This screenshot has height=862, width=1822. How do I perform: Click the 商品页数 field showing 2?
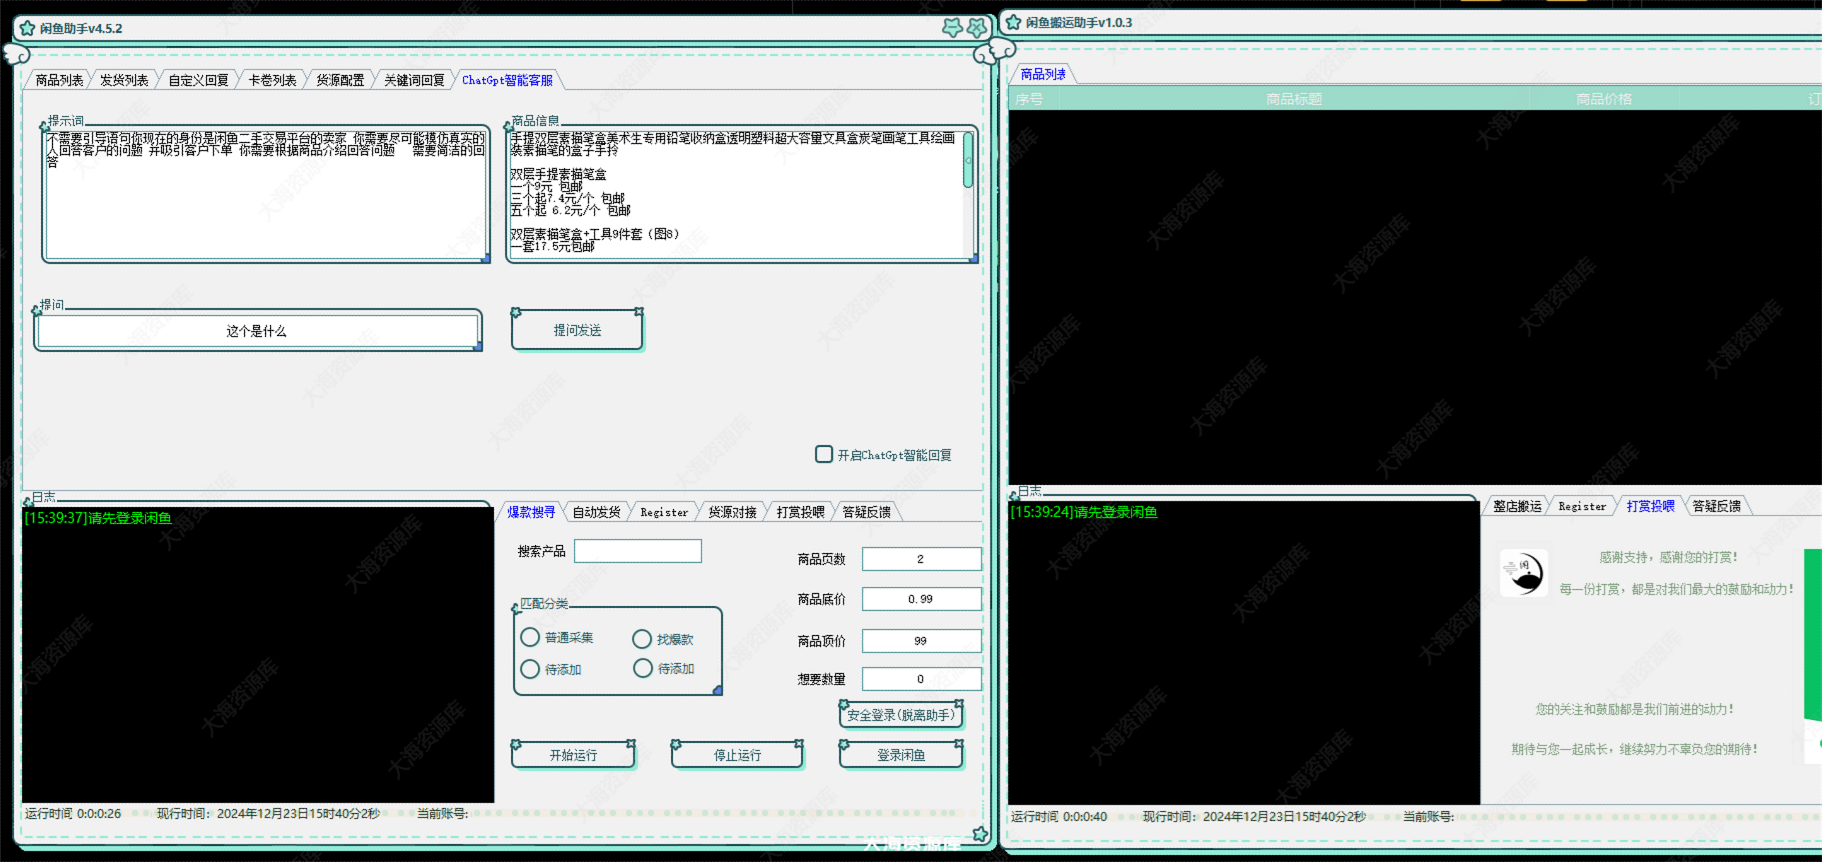(x=921, y=559)
